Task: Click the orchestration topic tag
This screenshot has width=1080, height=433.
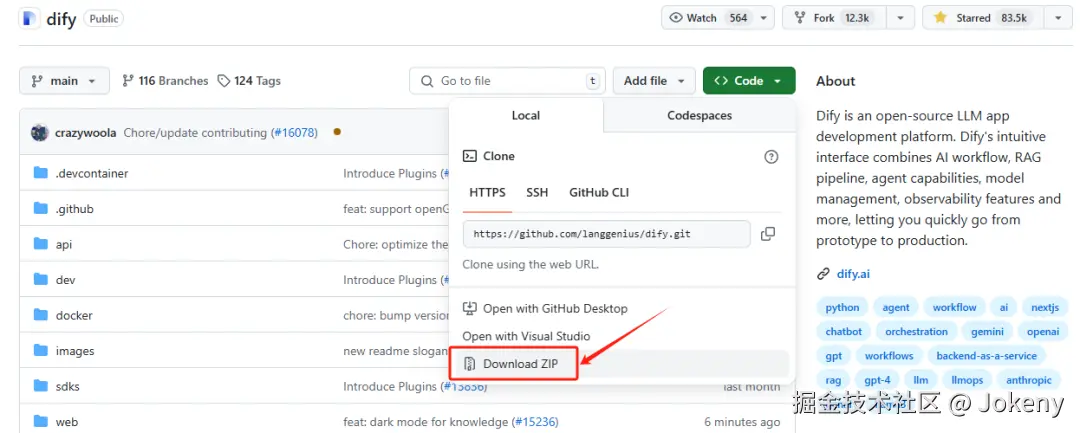Action: pos(916,332)
